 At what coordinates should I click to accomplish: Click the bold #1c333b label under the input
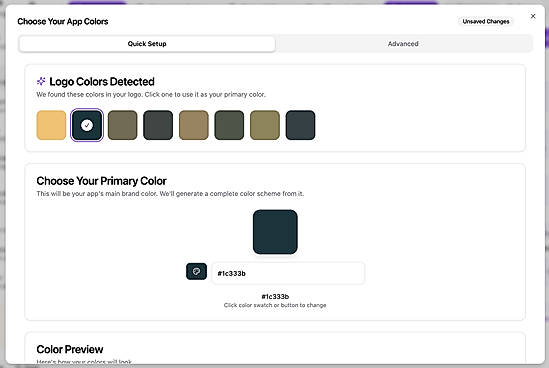point(275,297)
